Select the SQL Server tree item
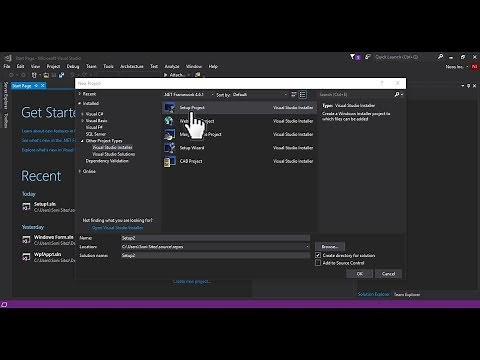Viewport: 480px width, 360px height. (96, 134)
